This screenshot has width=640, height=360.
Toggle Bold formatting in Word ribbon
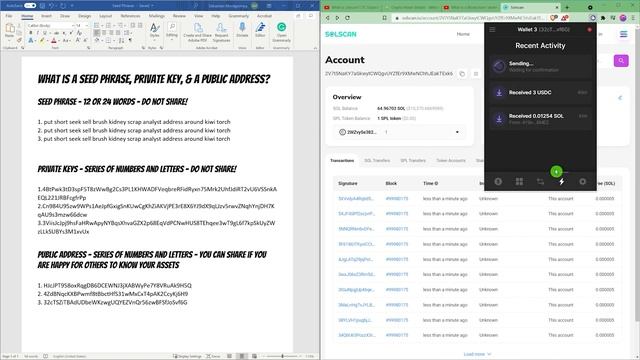[x=30, y=33]
